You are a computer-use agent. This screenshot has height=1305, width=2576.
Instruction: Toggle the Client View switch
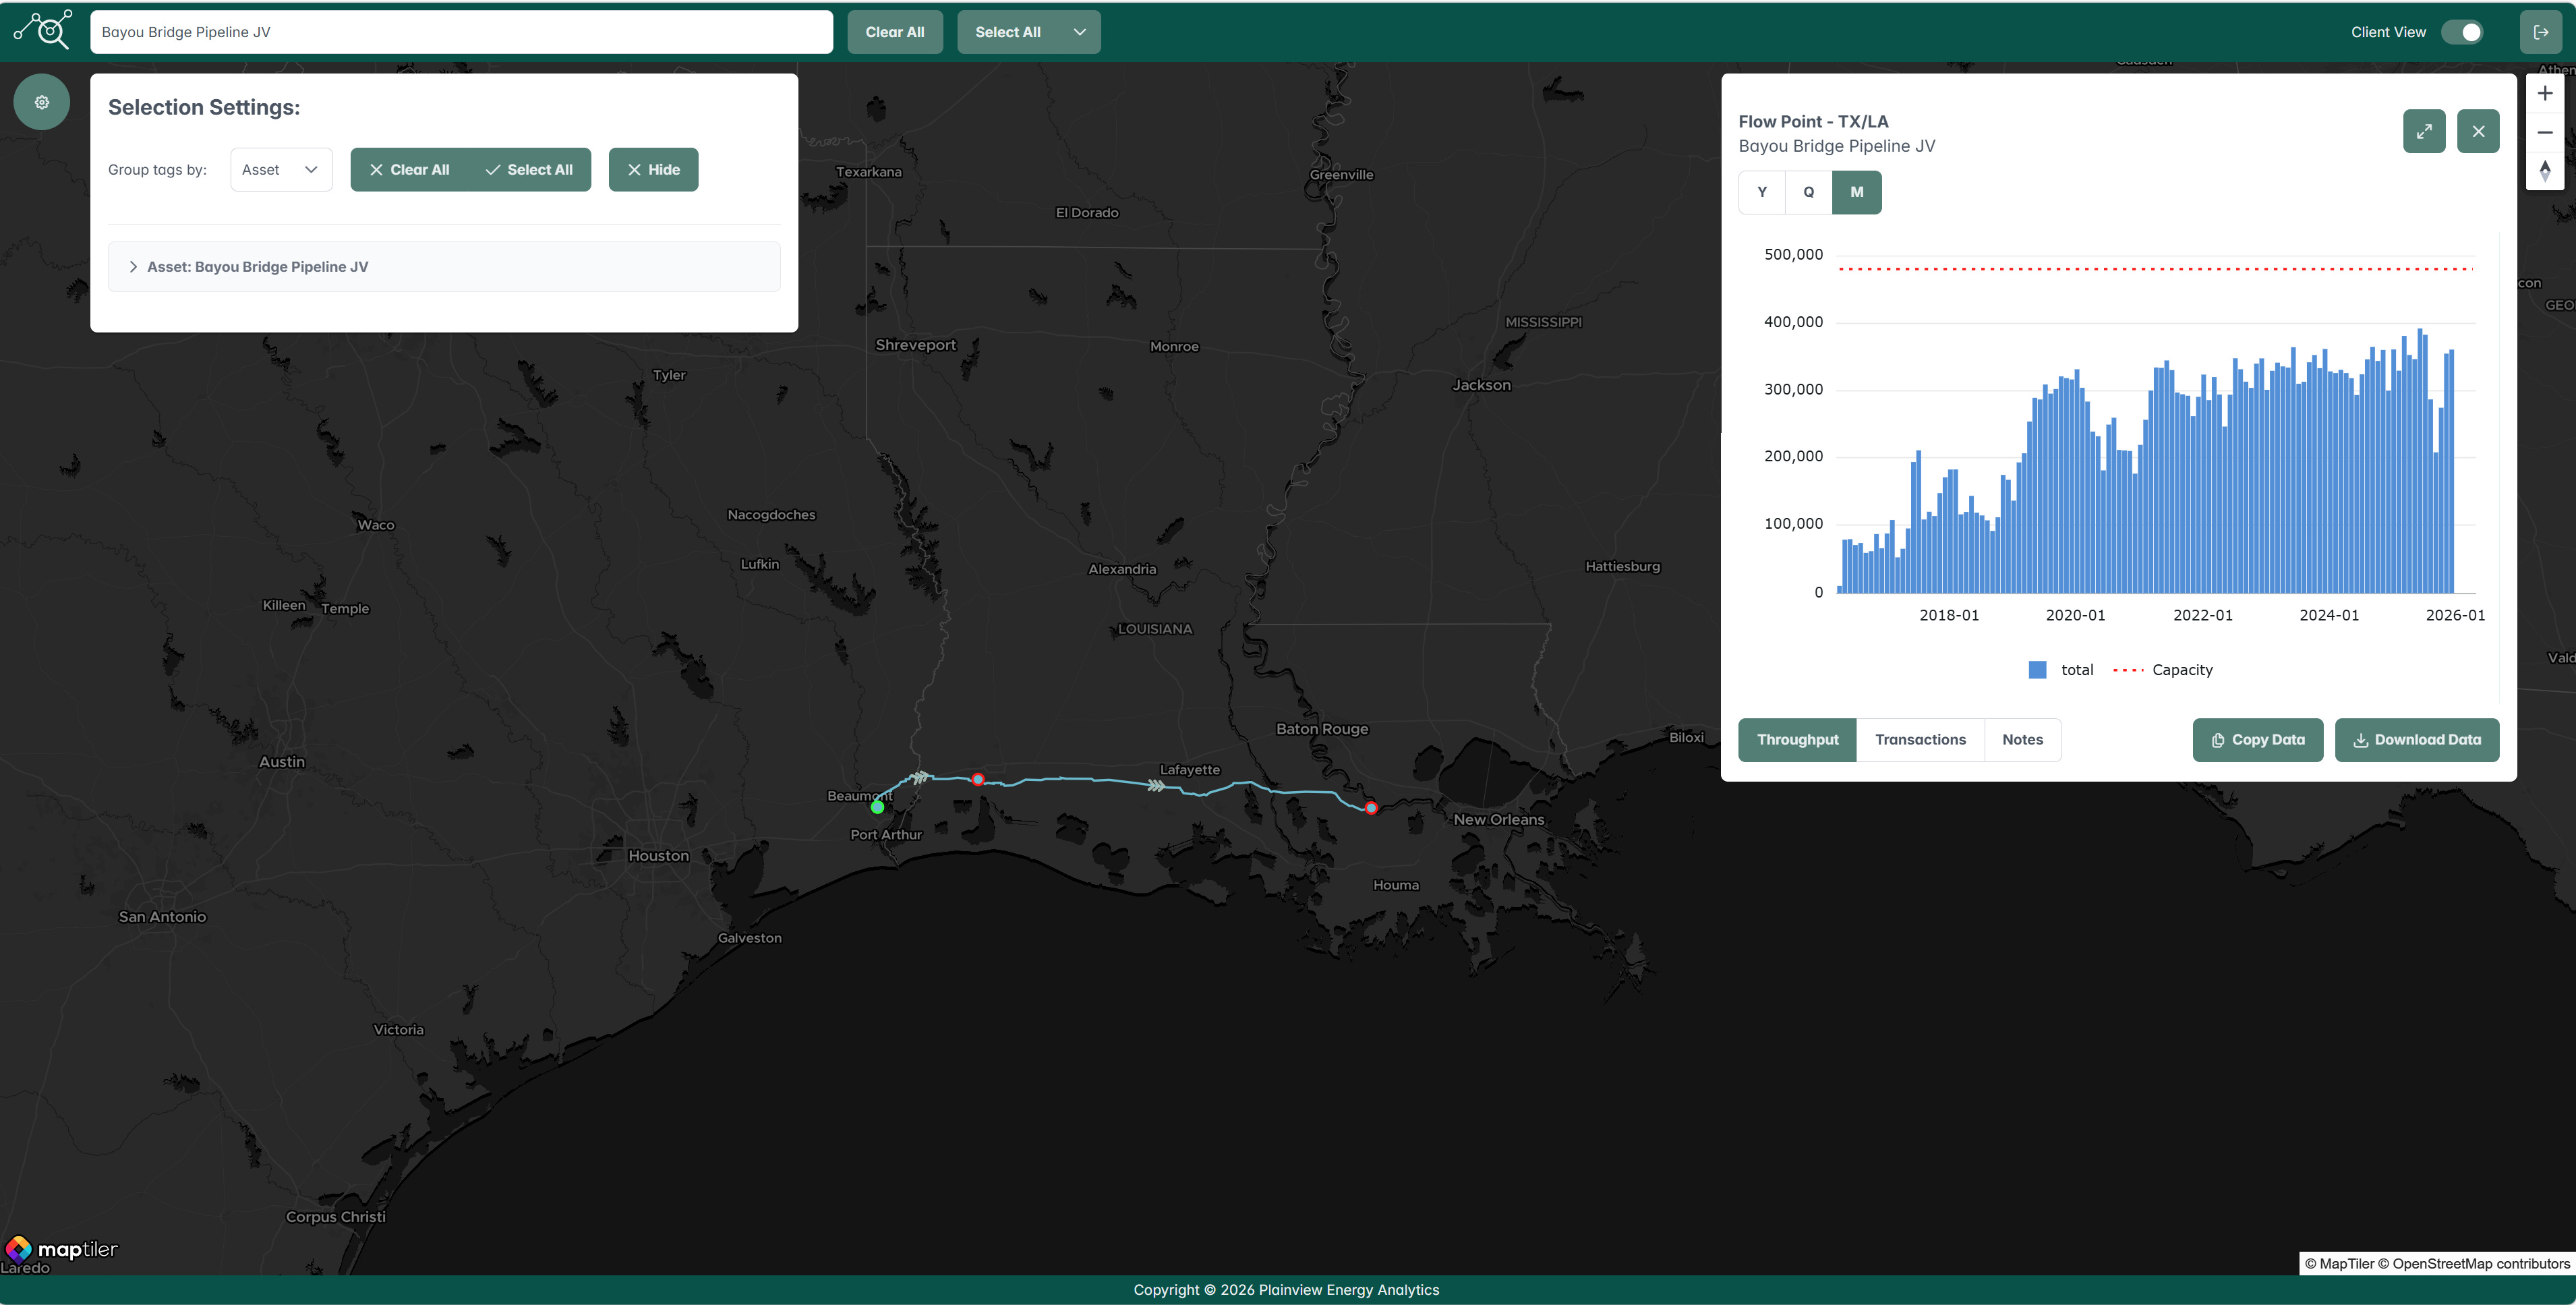[x=2461, y=32]
